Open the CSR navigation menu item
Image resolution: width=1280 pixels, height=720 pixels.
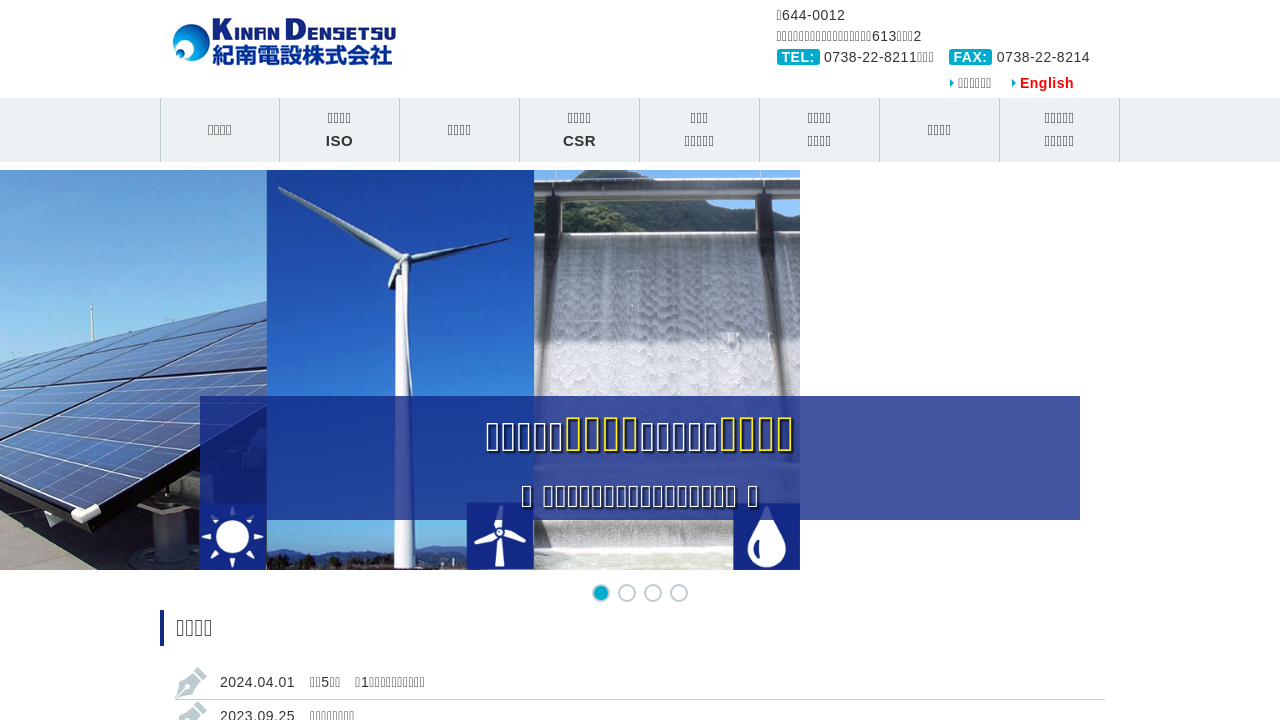(x=579, y=130)
